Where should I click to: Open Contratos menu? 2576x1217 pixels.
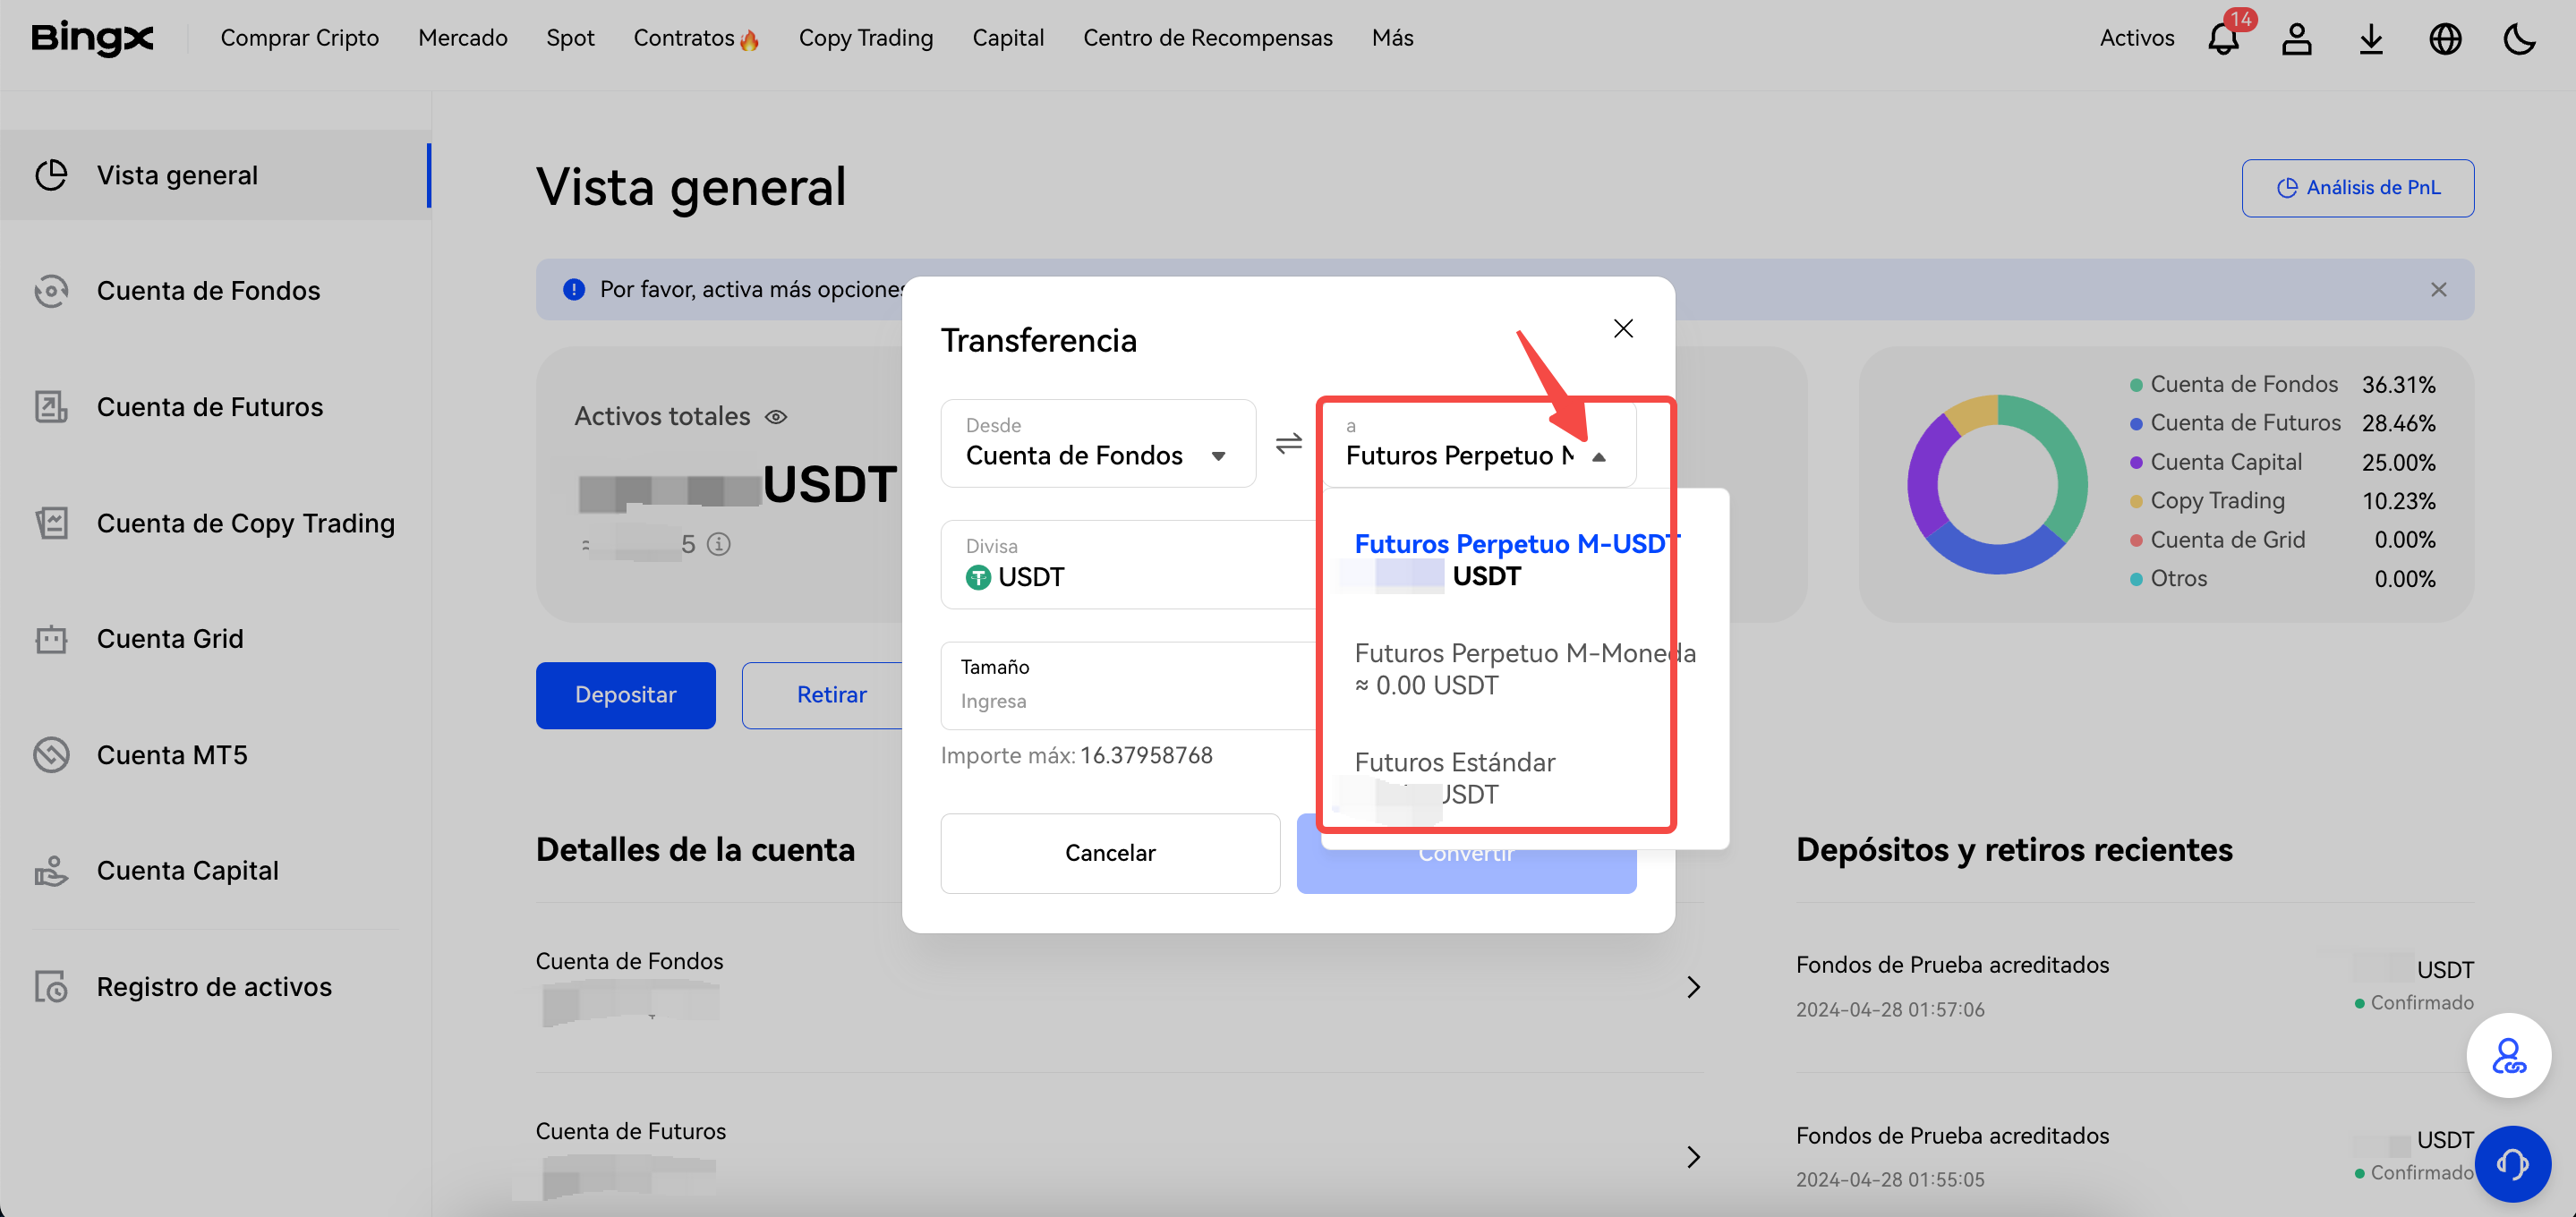(x=696, y=38)
